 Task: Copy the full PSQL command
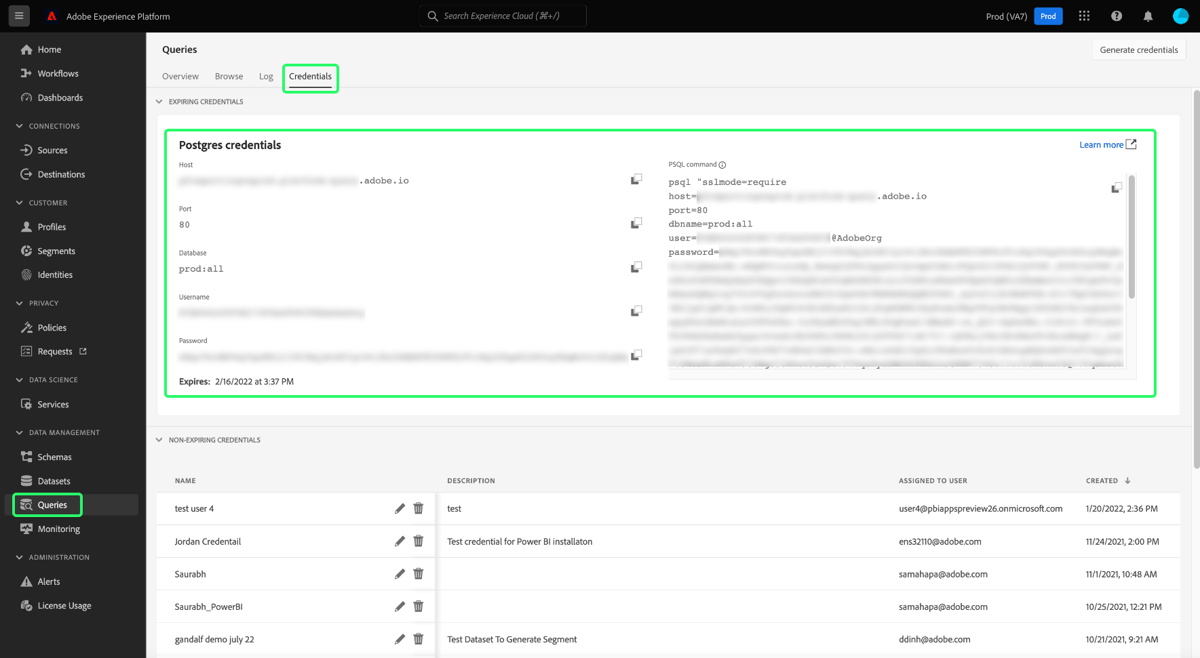click(1116, 186)
